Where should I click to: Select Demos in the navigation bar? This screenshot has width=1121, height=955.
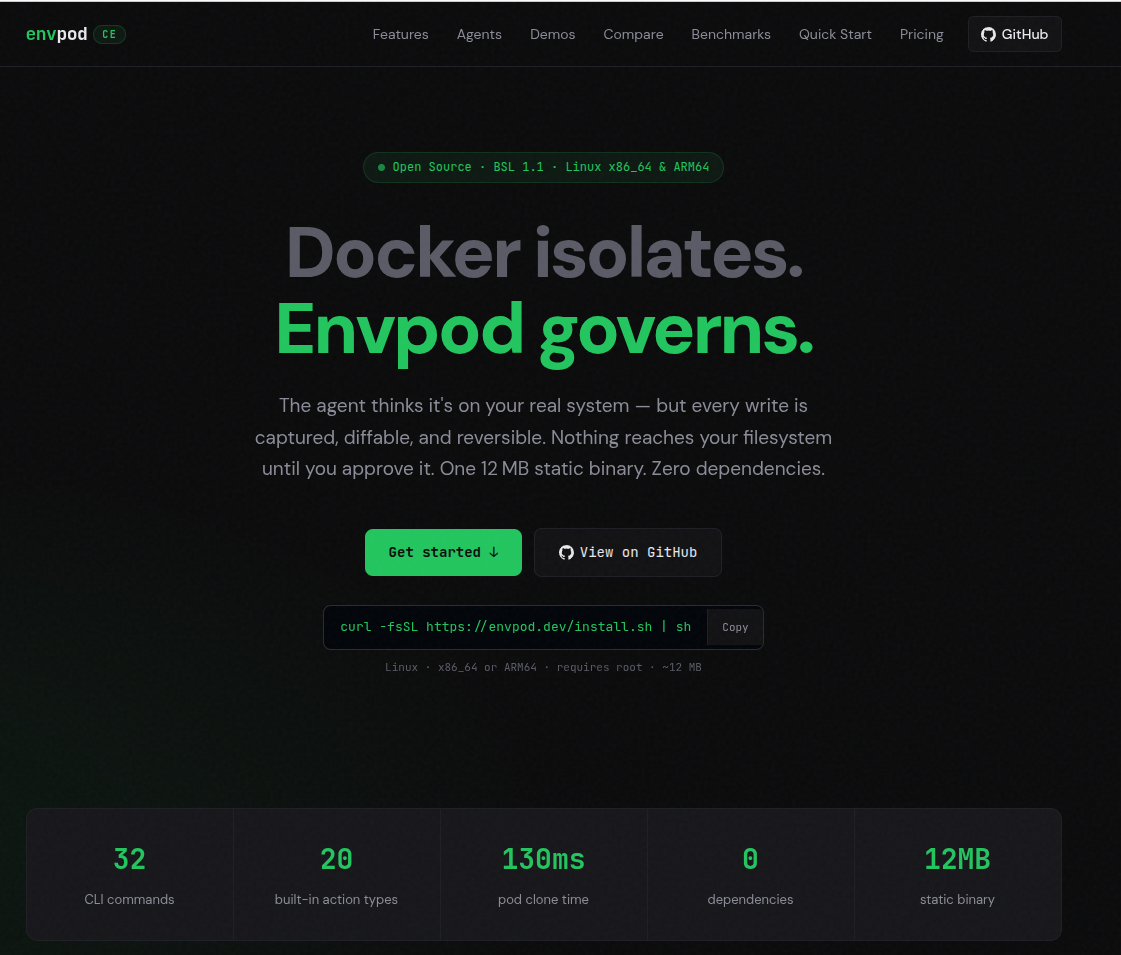point(552,33)
